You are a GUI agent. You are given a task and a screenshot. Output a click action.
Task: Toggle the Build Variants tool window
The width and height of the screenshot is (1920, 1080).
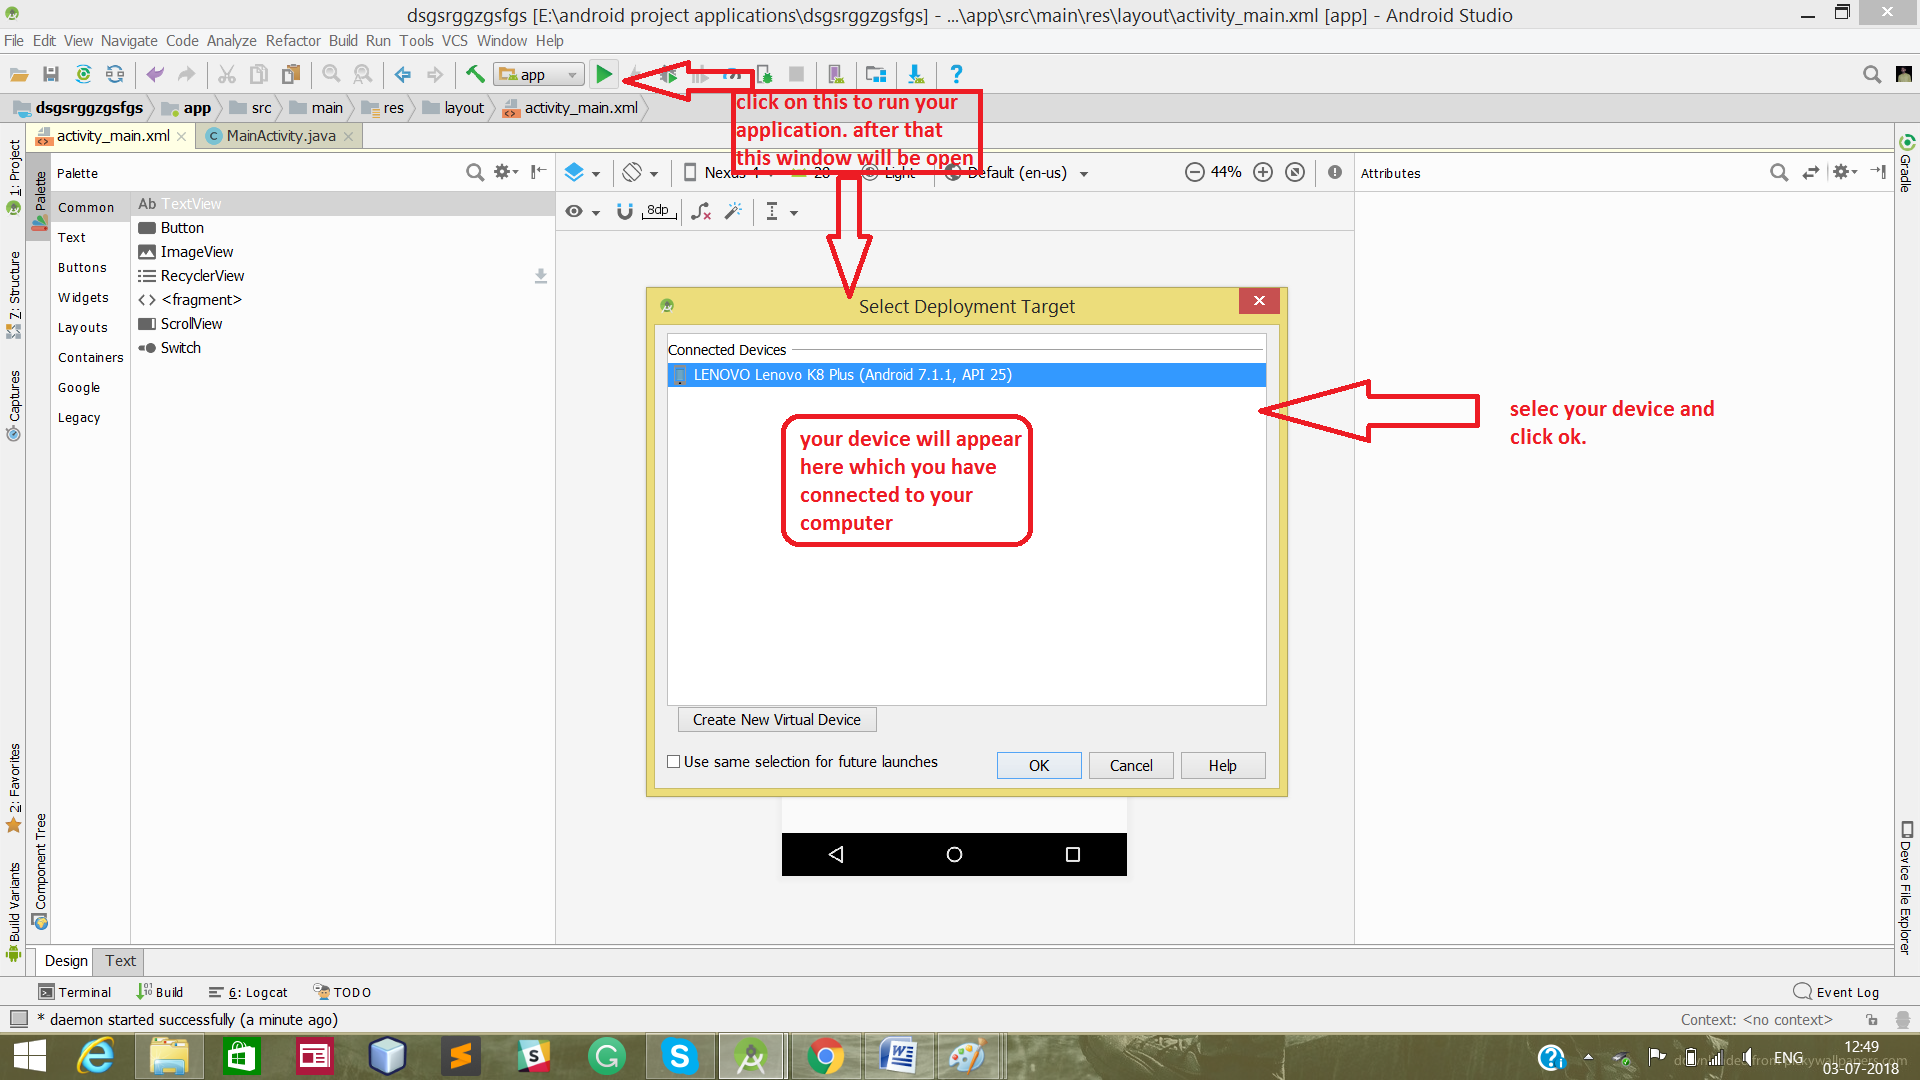(x=14, y=911)
